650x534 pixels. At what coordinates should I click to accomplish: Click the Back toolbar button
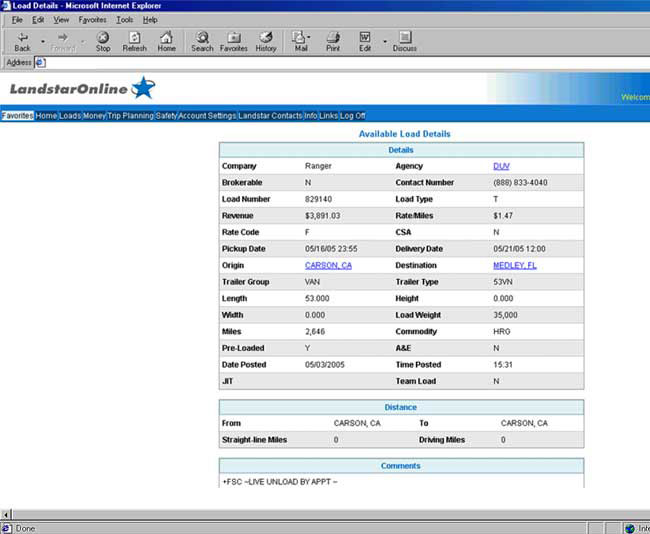22,42
